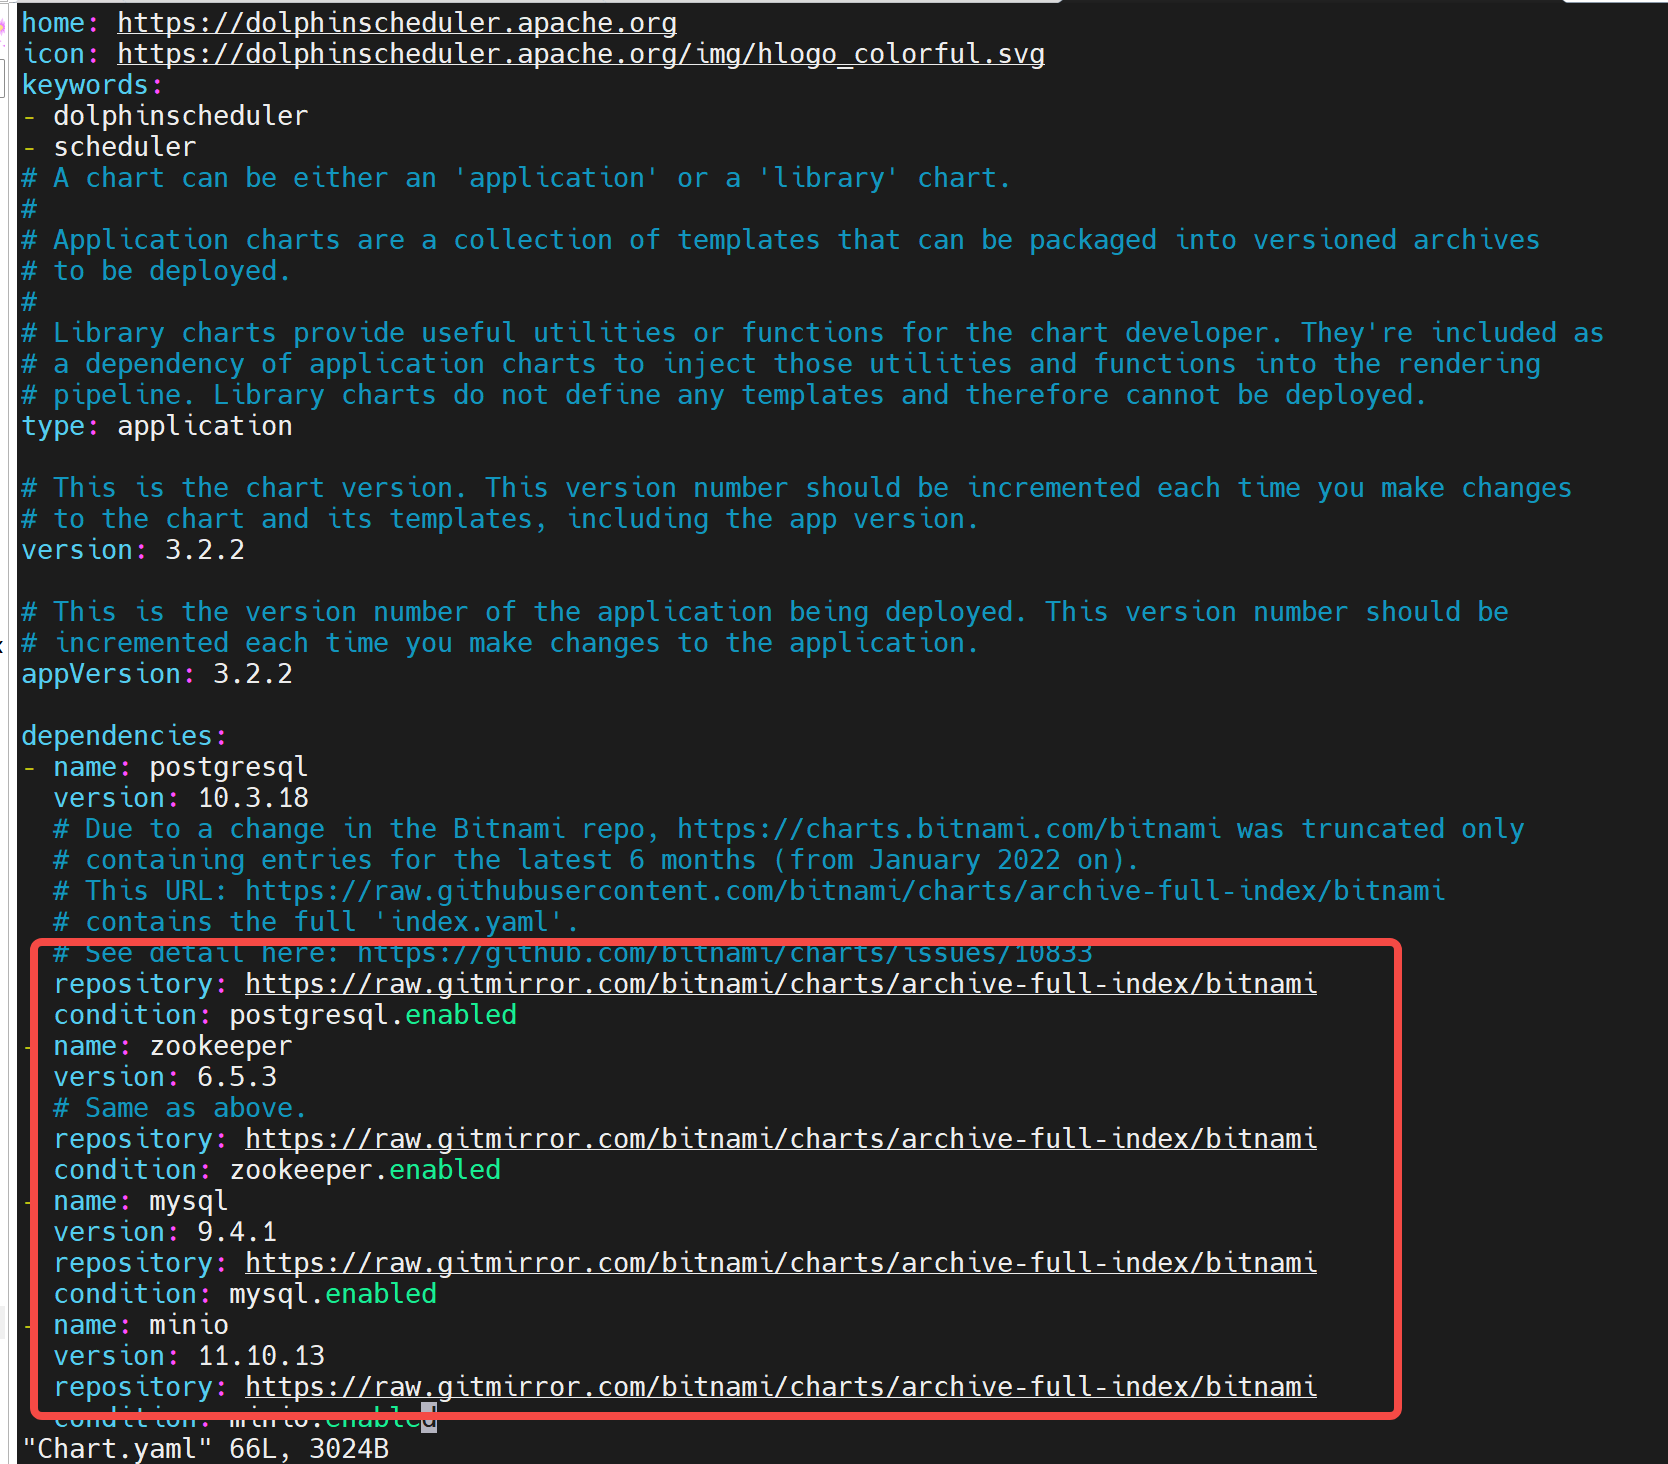Open the icon URL hlogo_colorful.svg link
Screen dimensions: 1668x1464
coord(581,54)
